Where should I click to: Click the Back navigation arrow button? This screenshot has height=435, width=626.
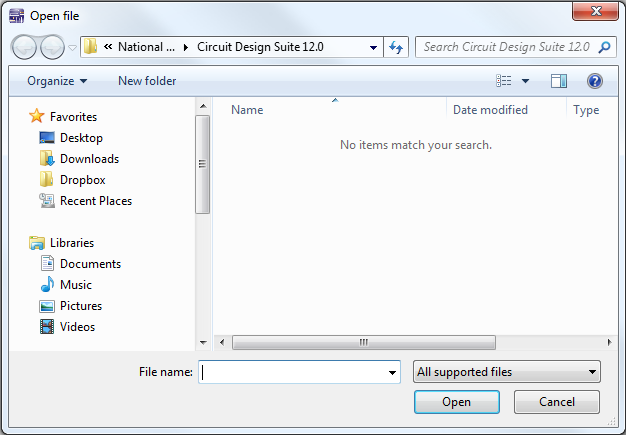click(24, 47)
